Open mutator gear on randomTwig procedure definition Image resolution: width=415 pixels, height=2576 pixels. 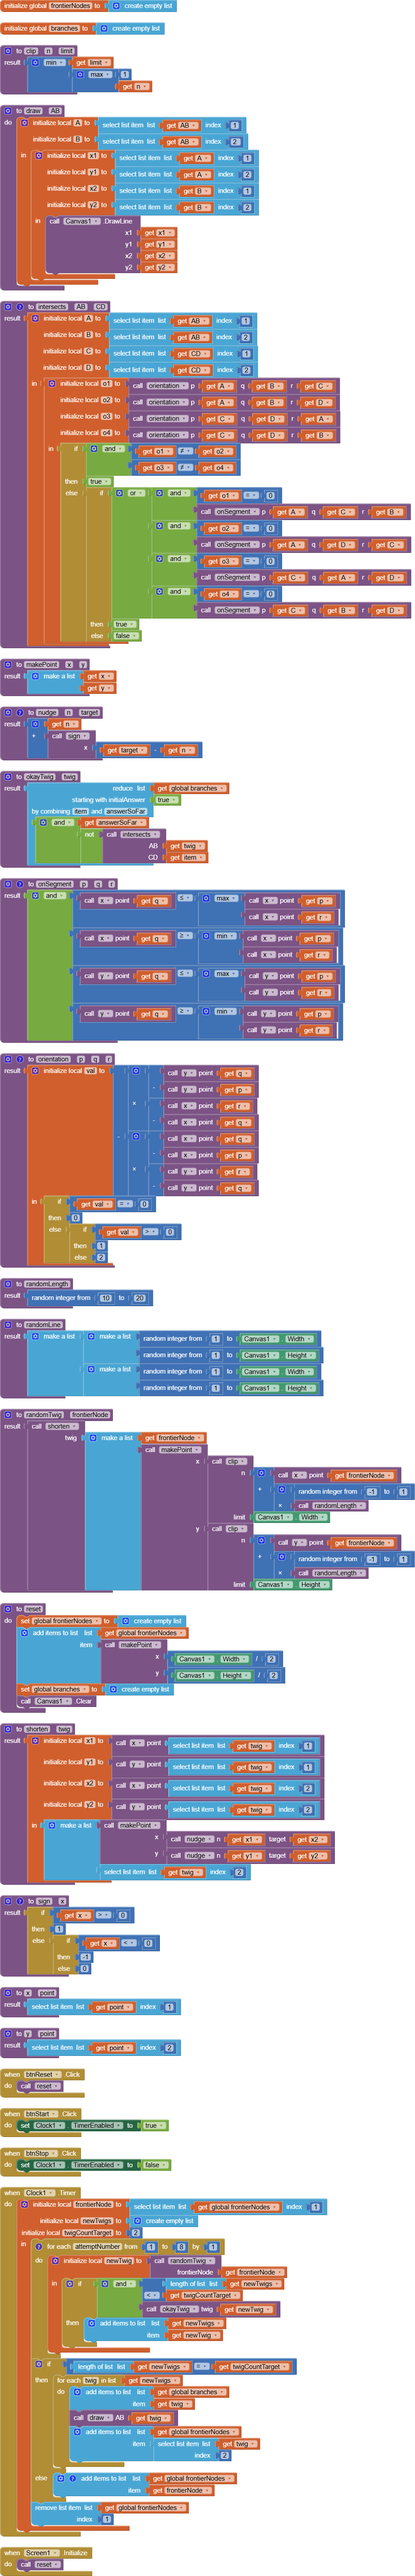pyautogui.click(x=8, y=1414)
